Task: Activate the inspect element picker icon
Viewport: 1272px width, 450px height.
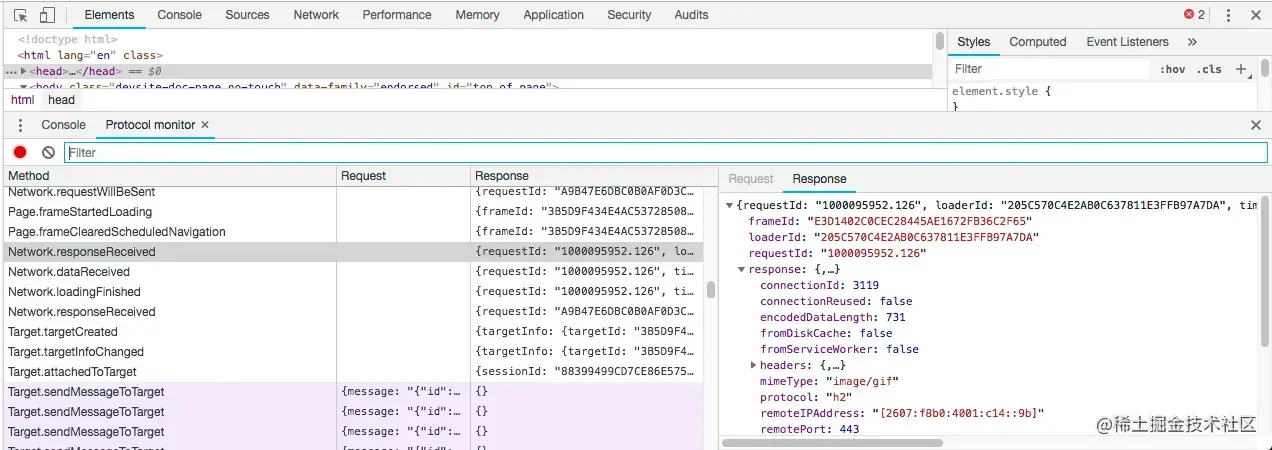Action: click(x=21, y=15)
